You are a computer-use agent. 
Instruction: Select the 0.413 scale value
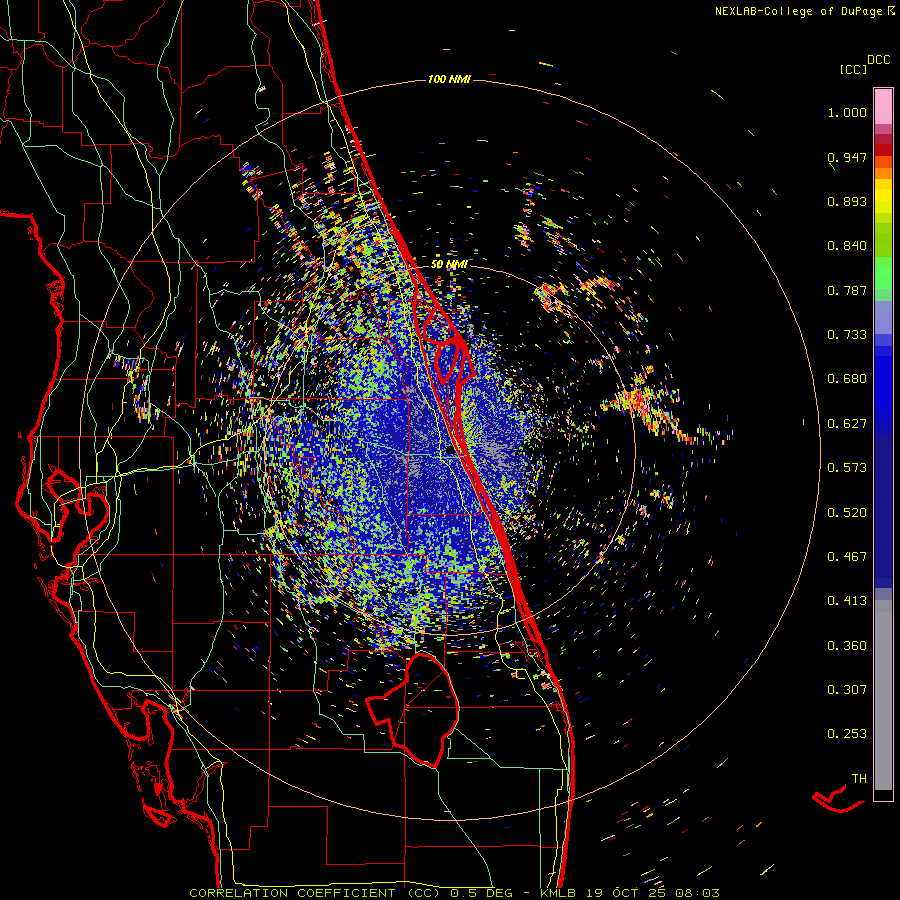click(847, 601)
